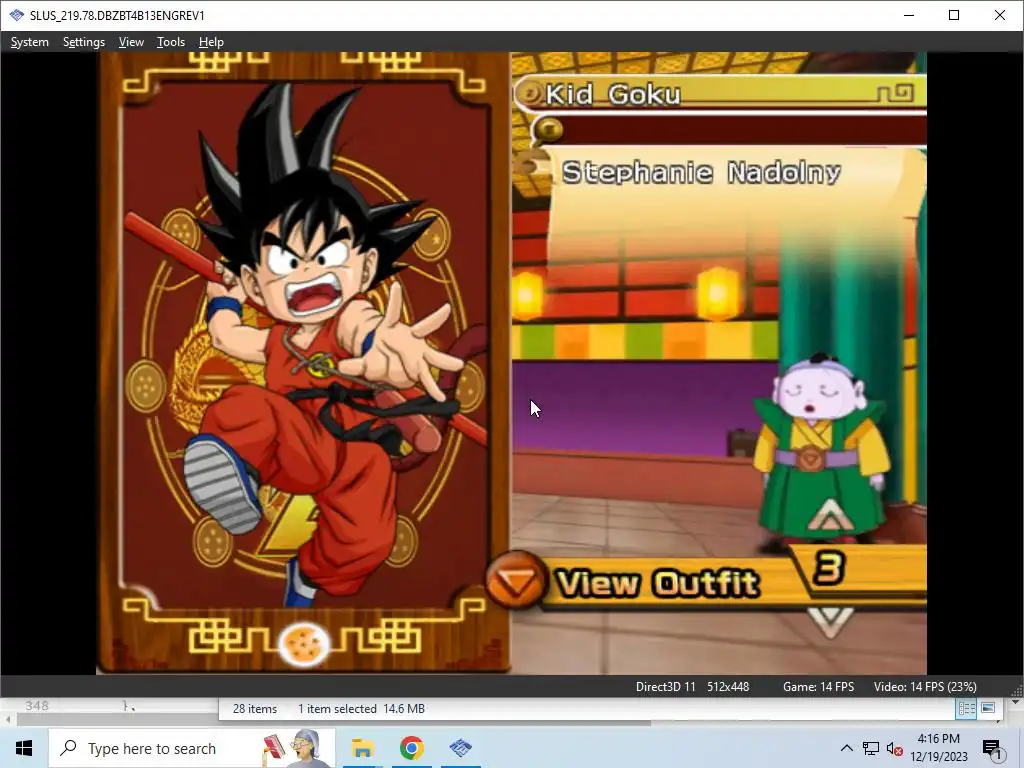Click the PCSX2 taskbar icon
This screenshot has height=768, width=1024.
pyautogui.click(x=460, y=748)
